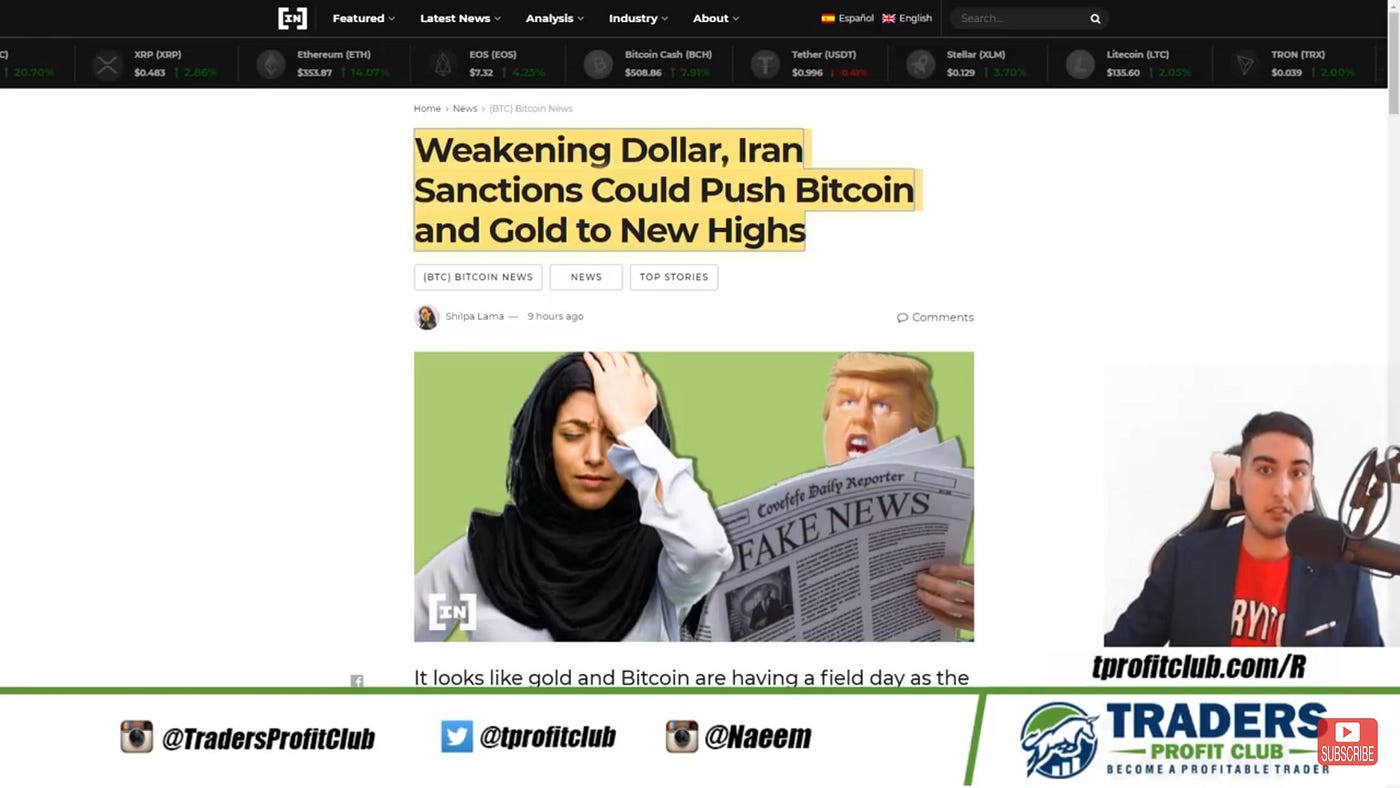
Task: Click the BeInCrypto logo in header
Action: [x=292, y=18]
